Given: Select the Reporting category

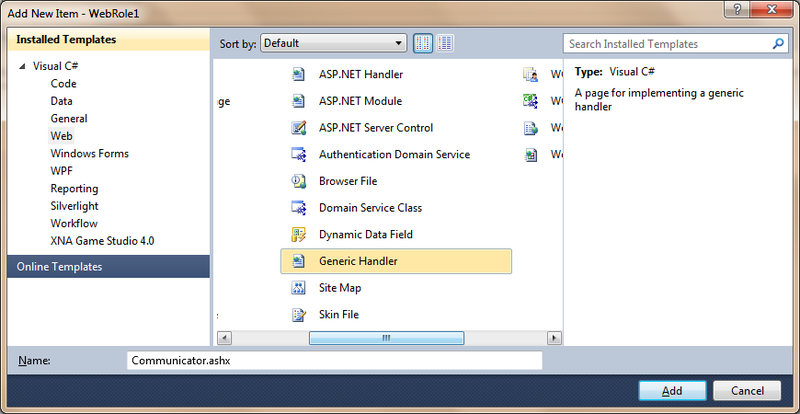Looking at the screenshot, I should click(74, 188).
